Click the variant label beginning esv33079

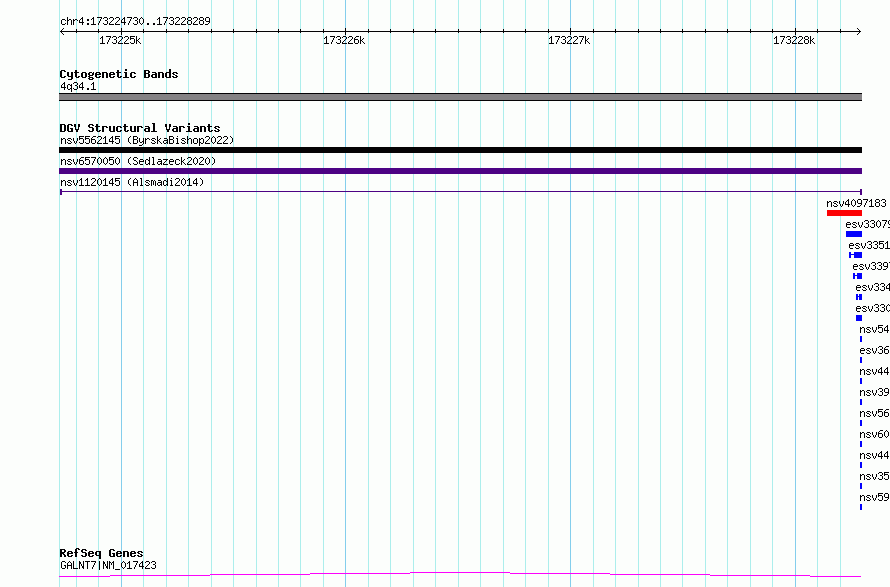pyautogui.click(x=867, y=224)
